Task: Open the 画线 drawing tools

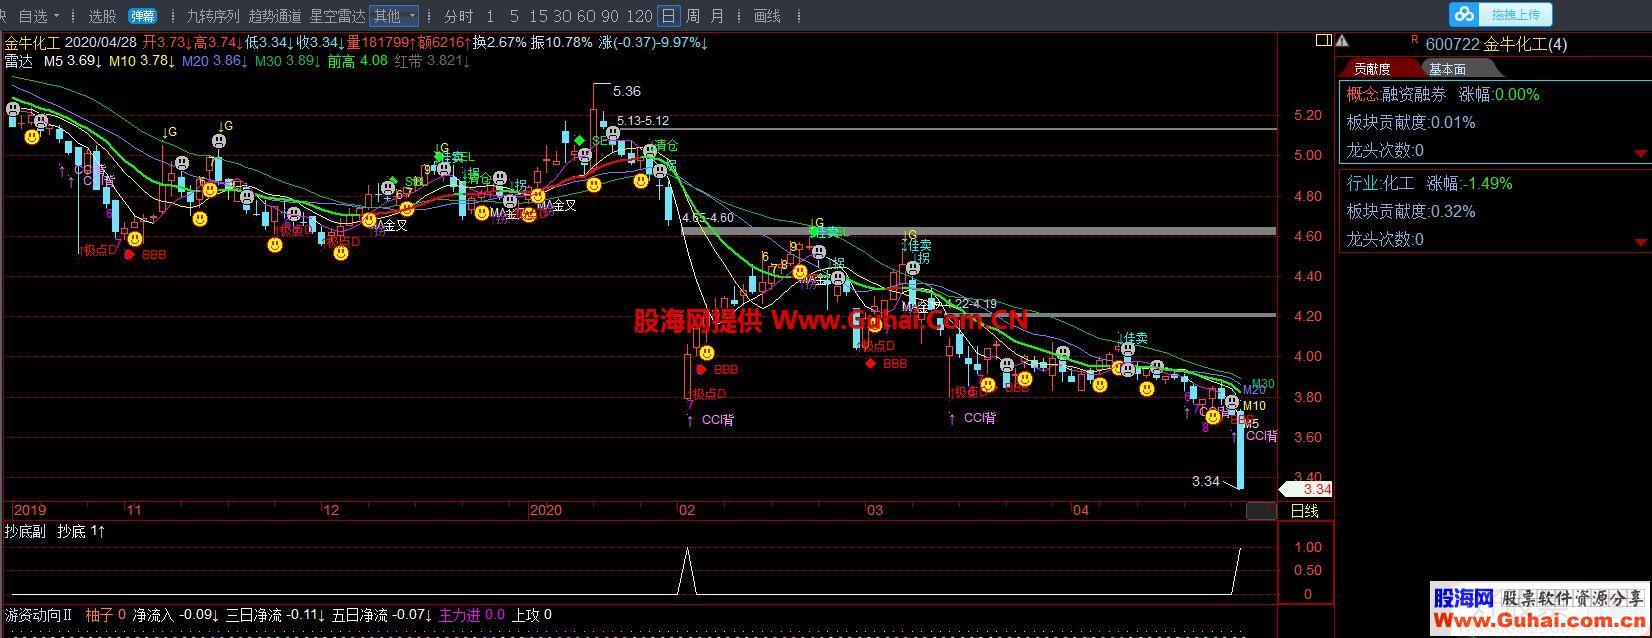Action: point(767,16)
